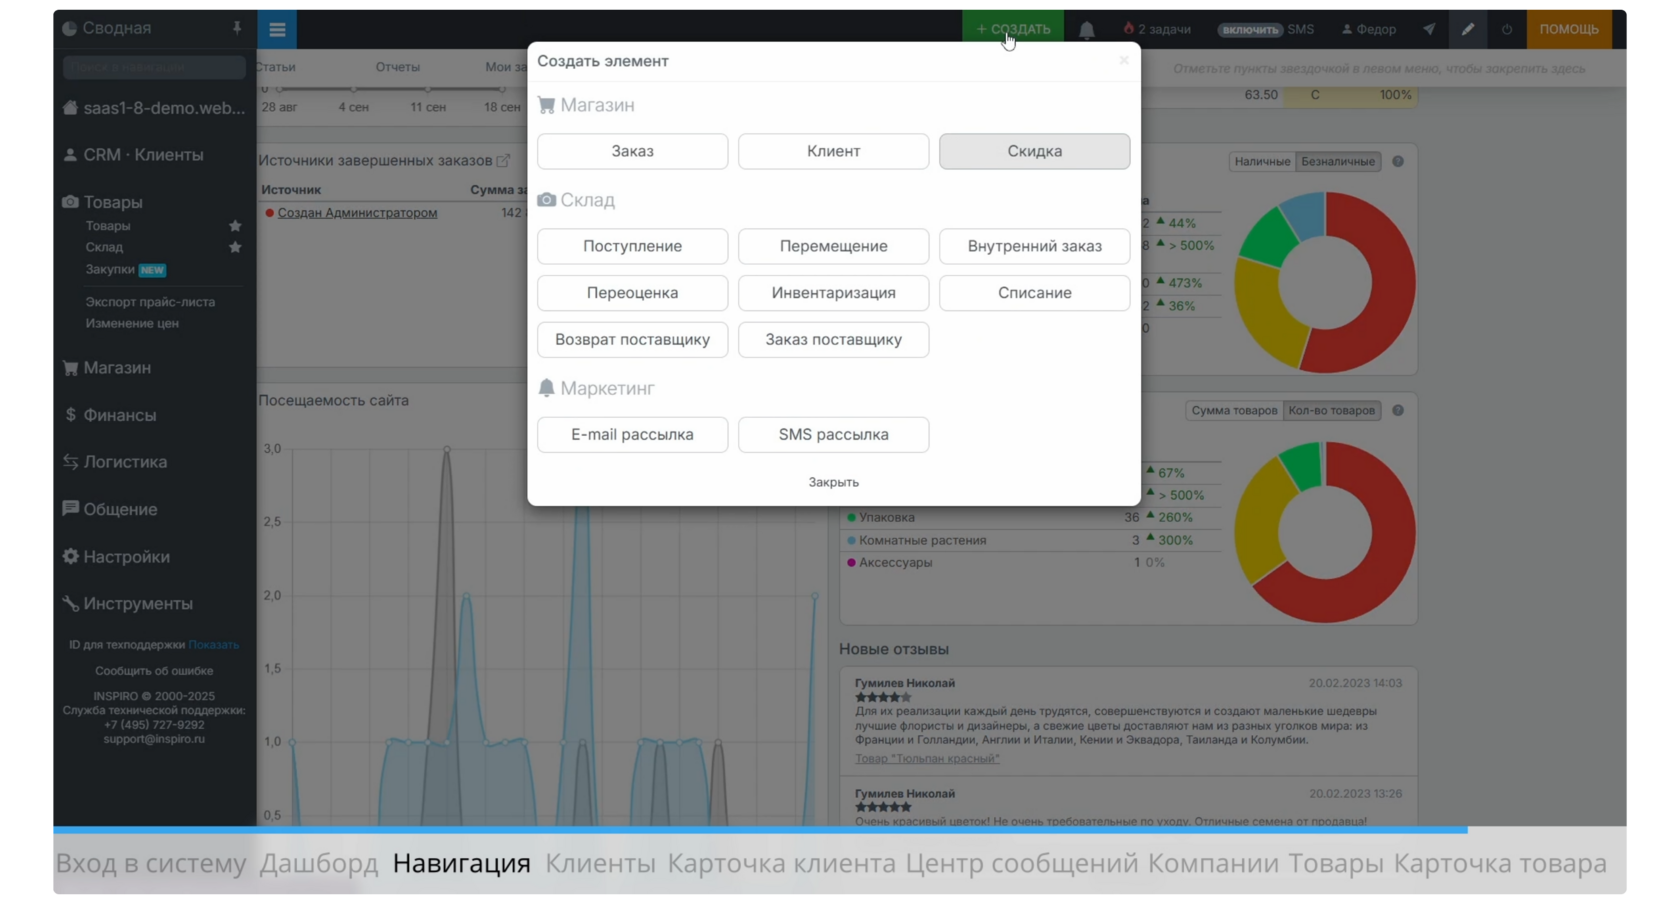Open the hamburger menu icon
The width and height of the screenshot is (1680, 904).
pyautogui.click(x=277, y=29)
